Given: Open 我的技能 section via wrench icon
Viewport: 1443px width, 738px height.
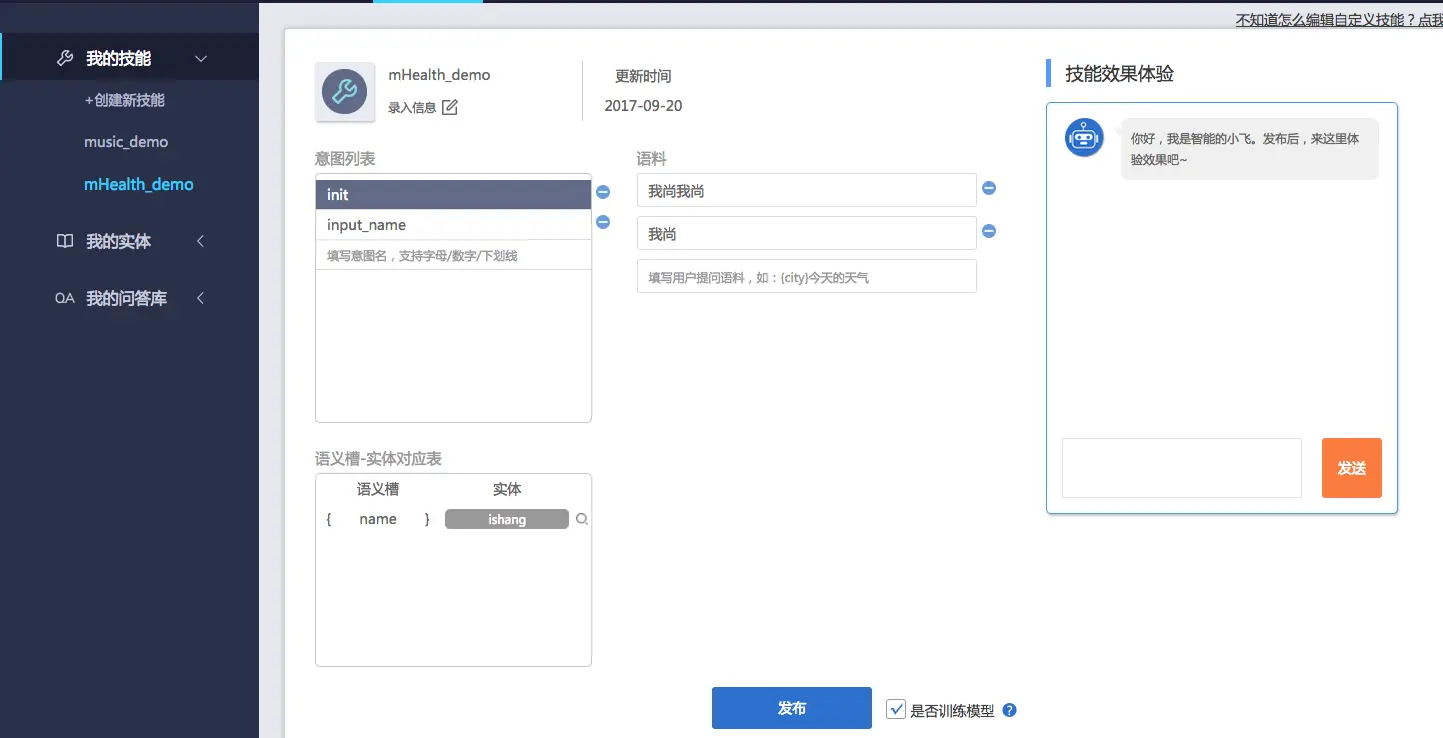Looking at the screenshot, I should click(65, 57).
